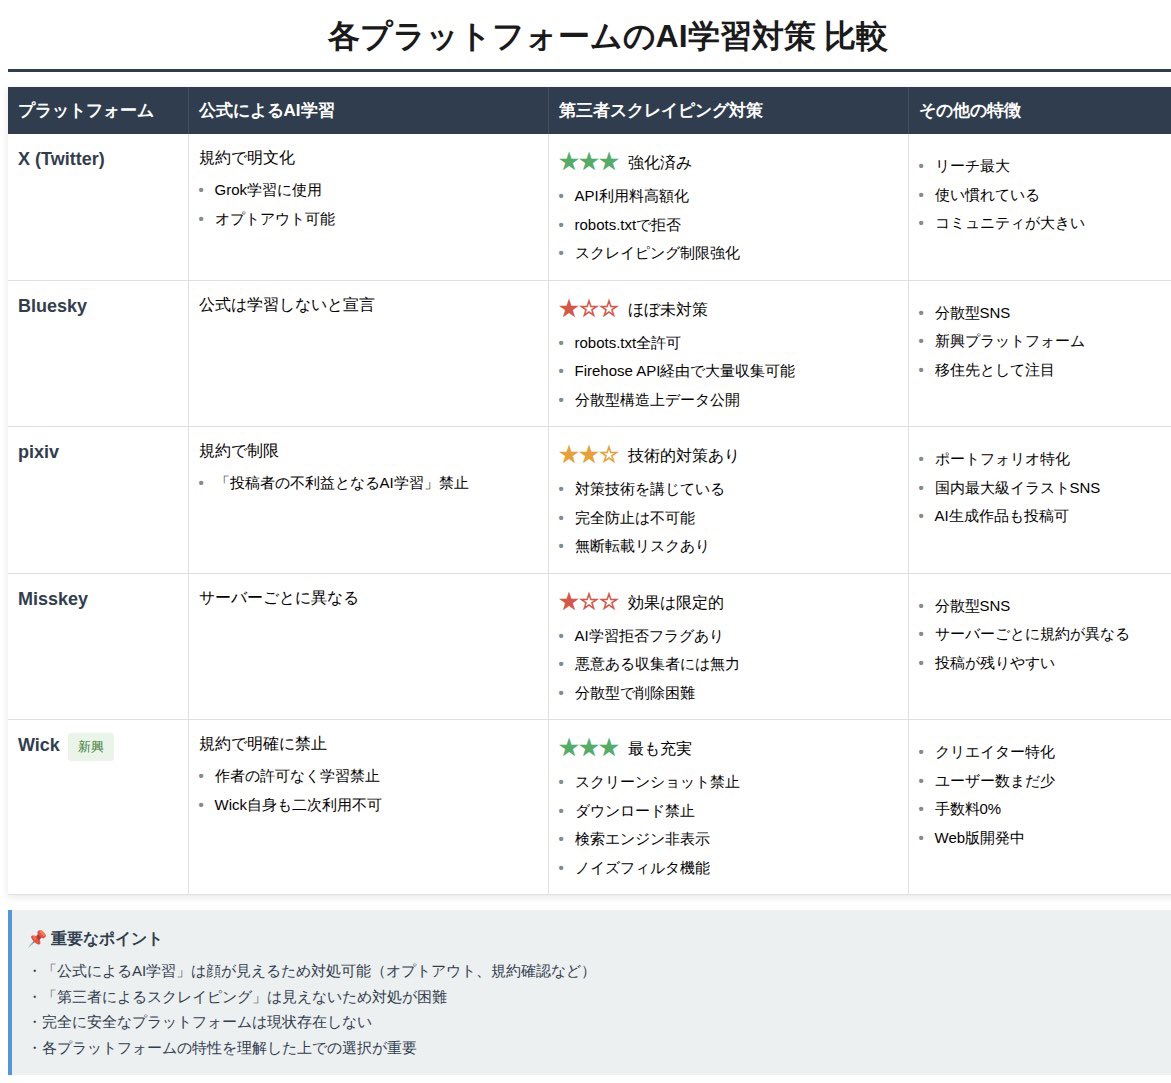1171x1083 pixels.
Task: Toggle the 新興 badge next to Wick
Action: click(x=91, y=747)
